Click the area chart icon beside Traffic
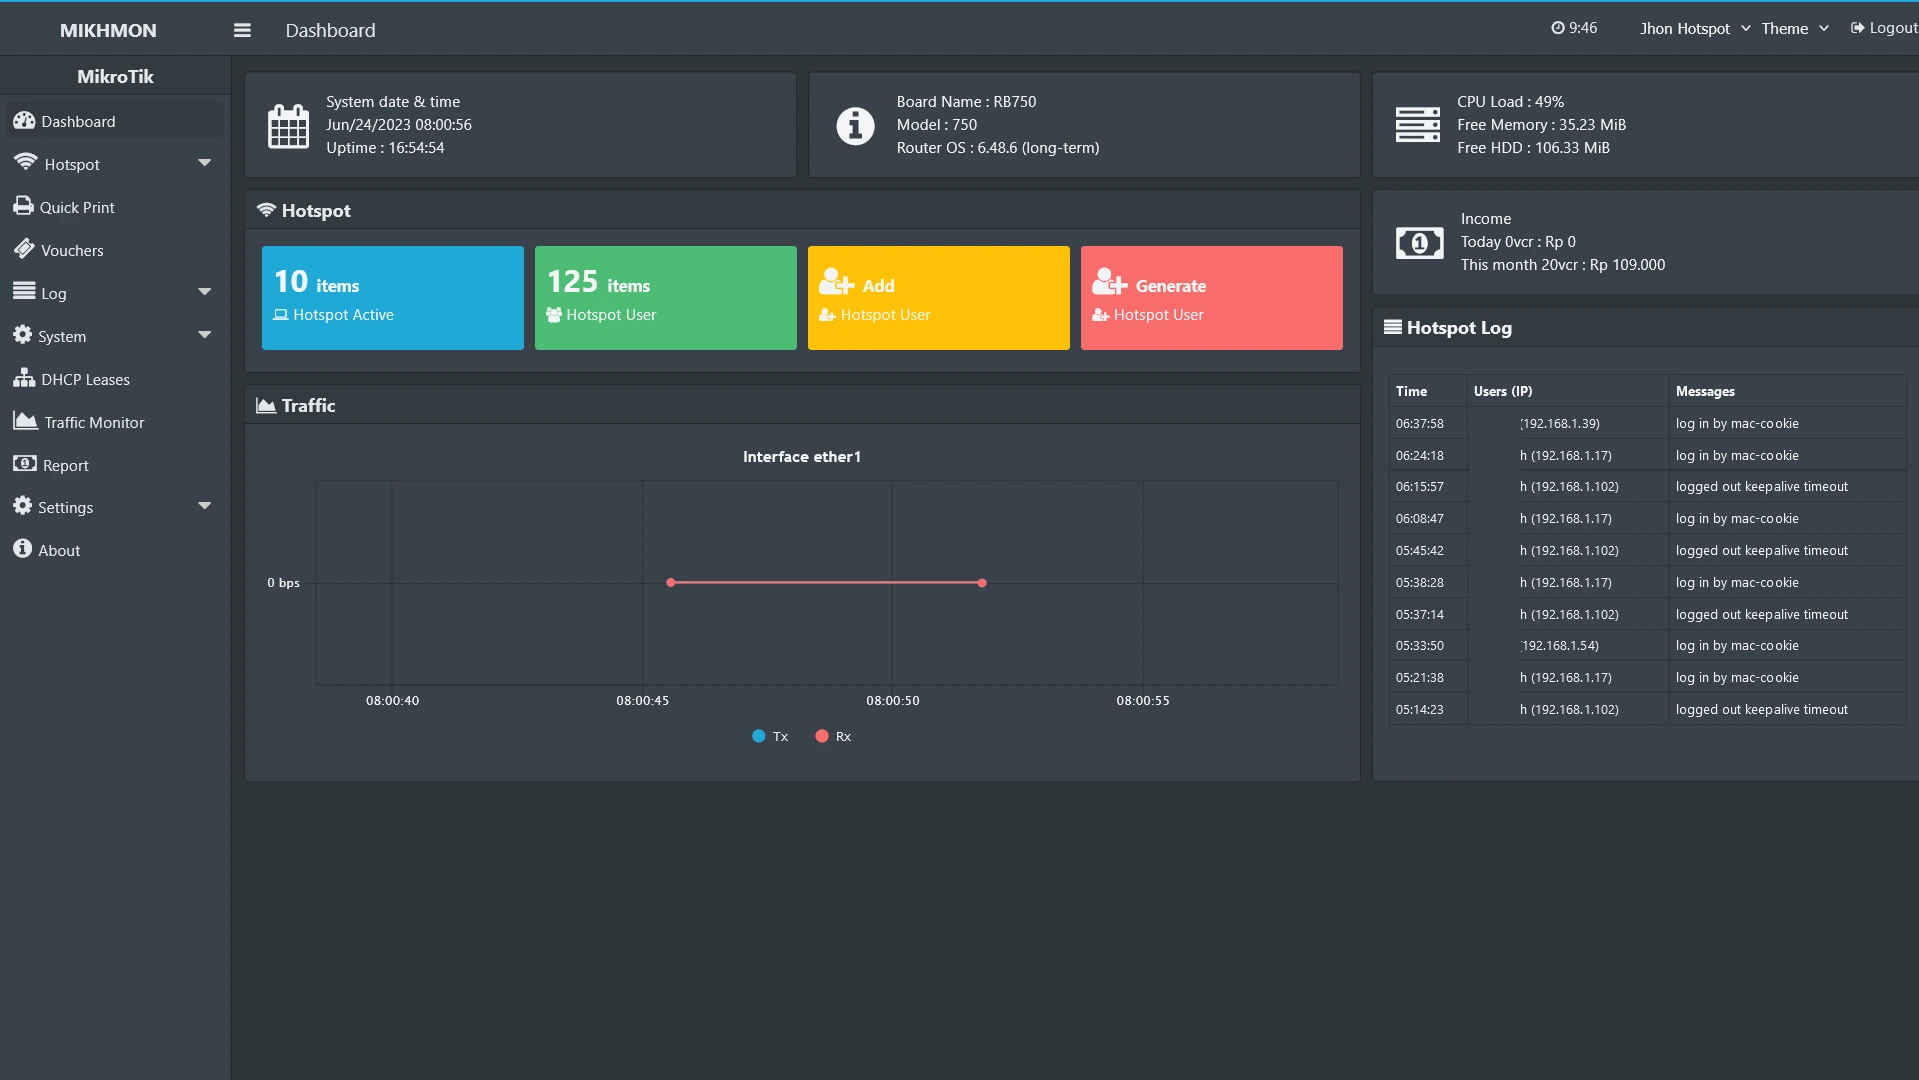Image resolution: width=1919 pixels, height=1080 pixels. (x=266, y=405)
